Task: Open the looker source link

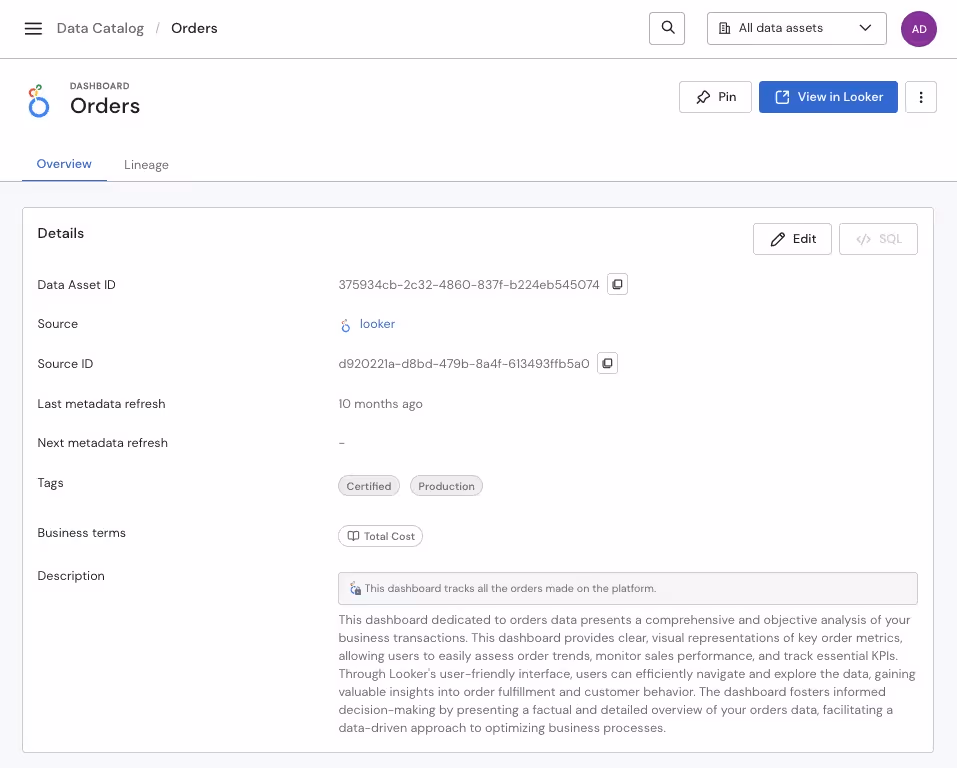Action: (x=377, y=324)
